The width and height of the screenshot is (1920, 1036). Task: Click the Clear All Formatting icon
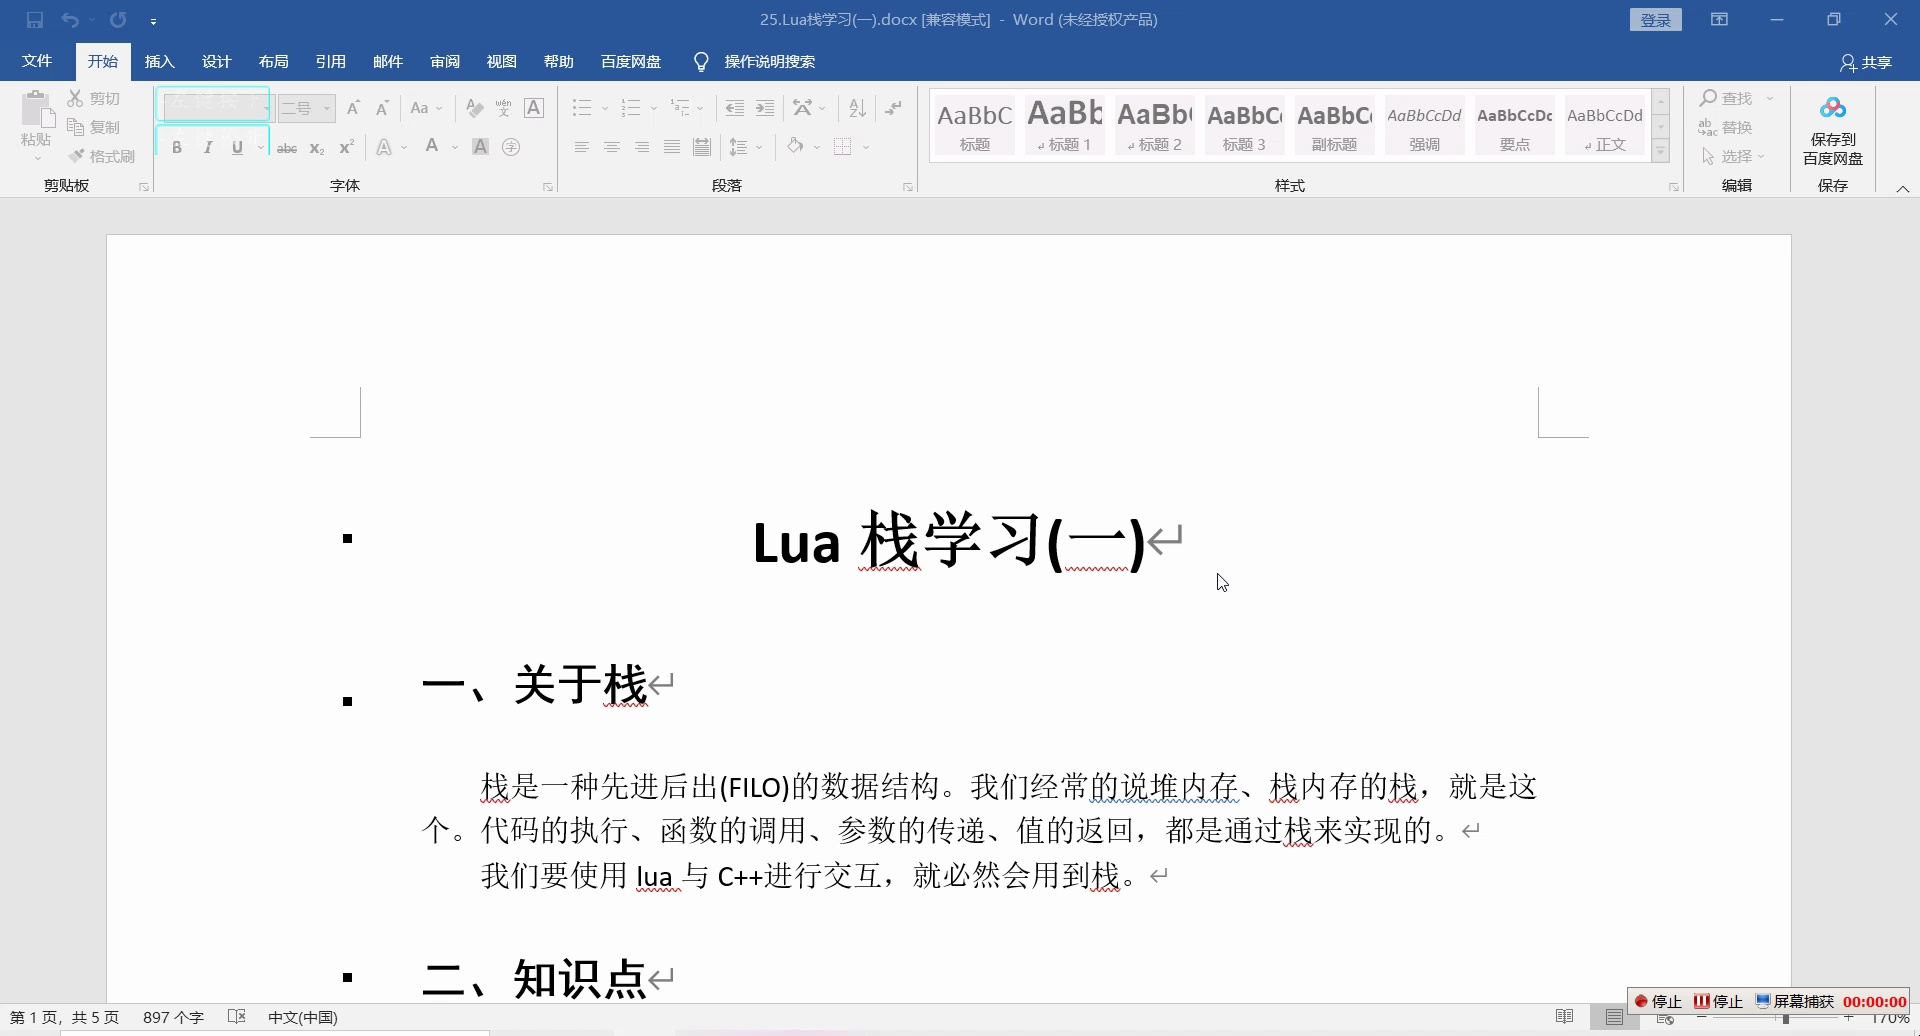(474, 108)
